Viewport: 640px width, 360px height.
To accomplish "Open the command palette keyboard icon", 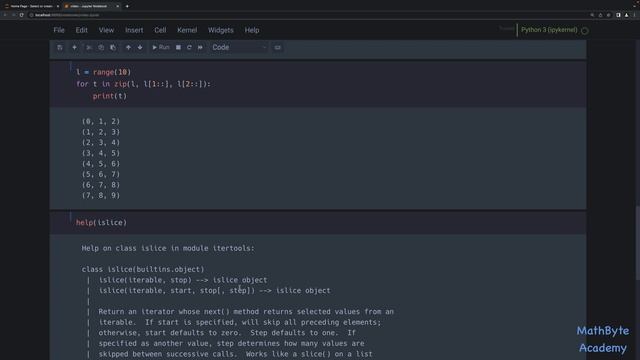I will (x=278, y=47).
